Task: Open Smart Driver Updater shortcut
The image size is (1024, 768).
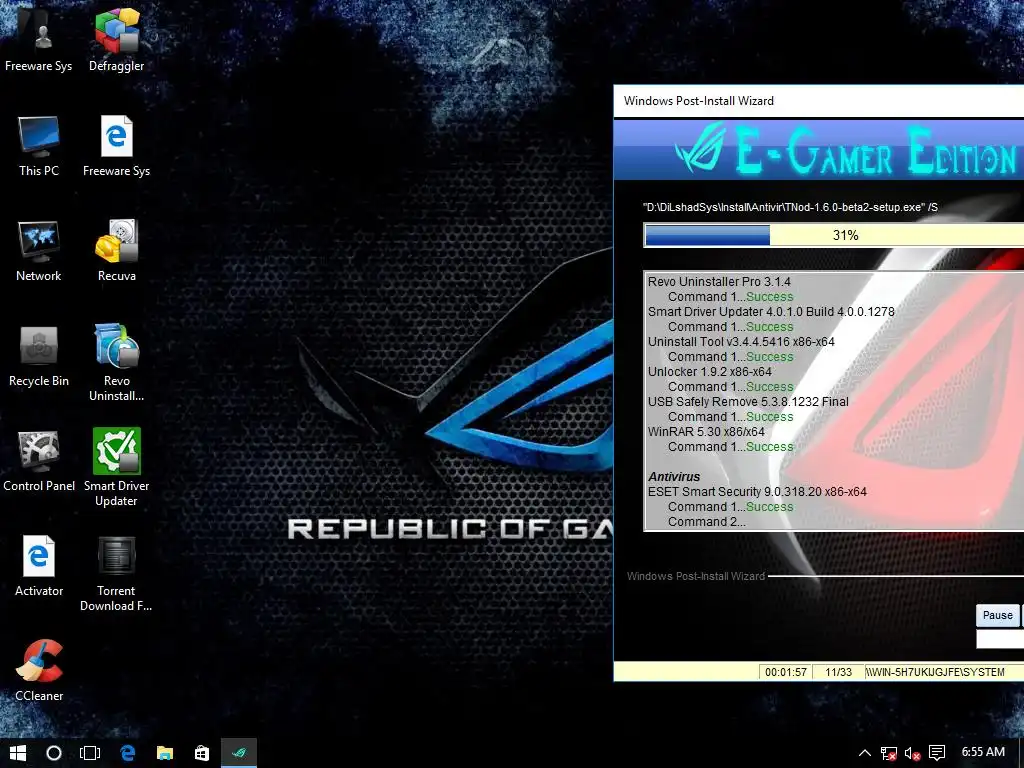Action: (x=116, y=468)
